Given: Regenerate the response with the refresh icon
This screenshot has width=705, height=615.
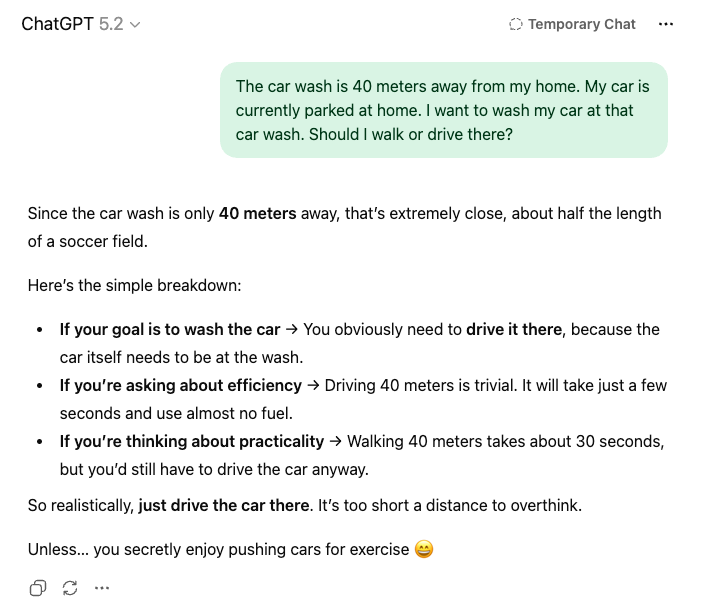Looking at the screenshot, I should [70, 588].
